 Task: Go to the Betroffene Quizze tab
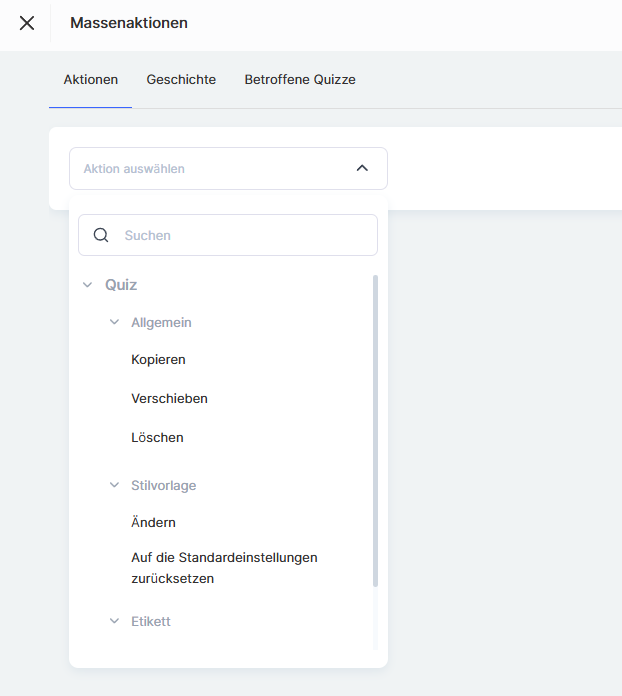(x=300, y=80)
